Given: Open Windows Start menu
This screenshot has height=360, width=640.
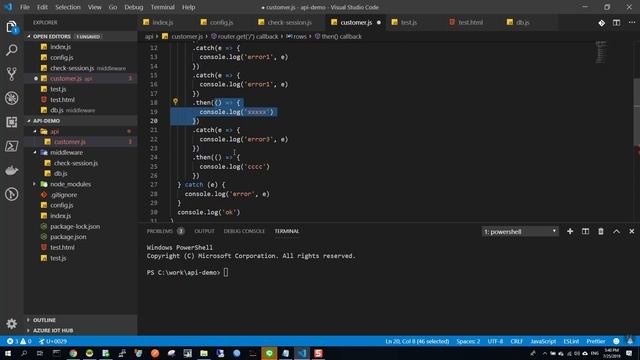Looking at the screenshot, I should 8,353.
